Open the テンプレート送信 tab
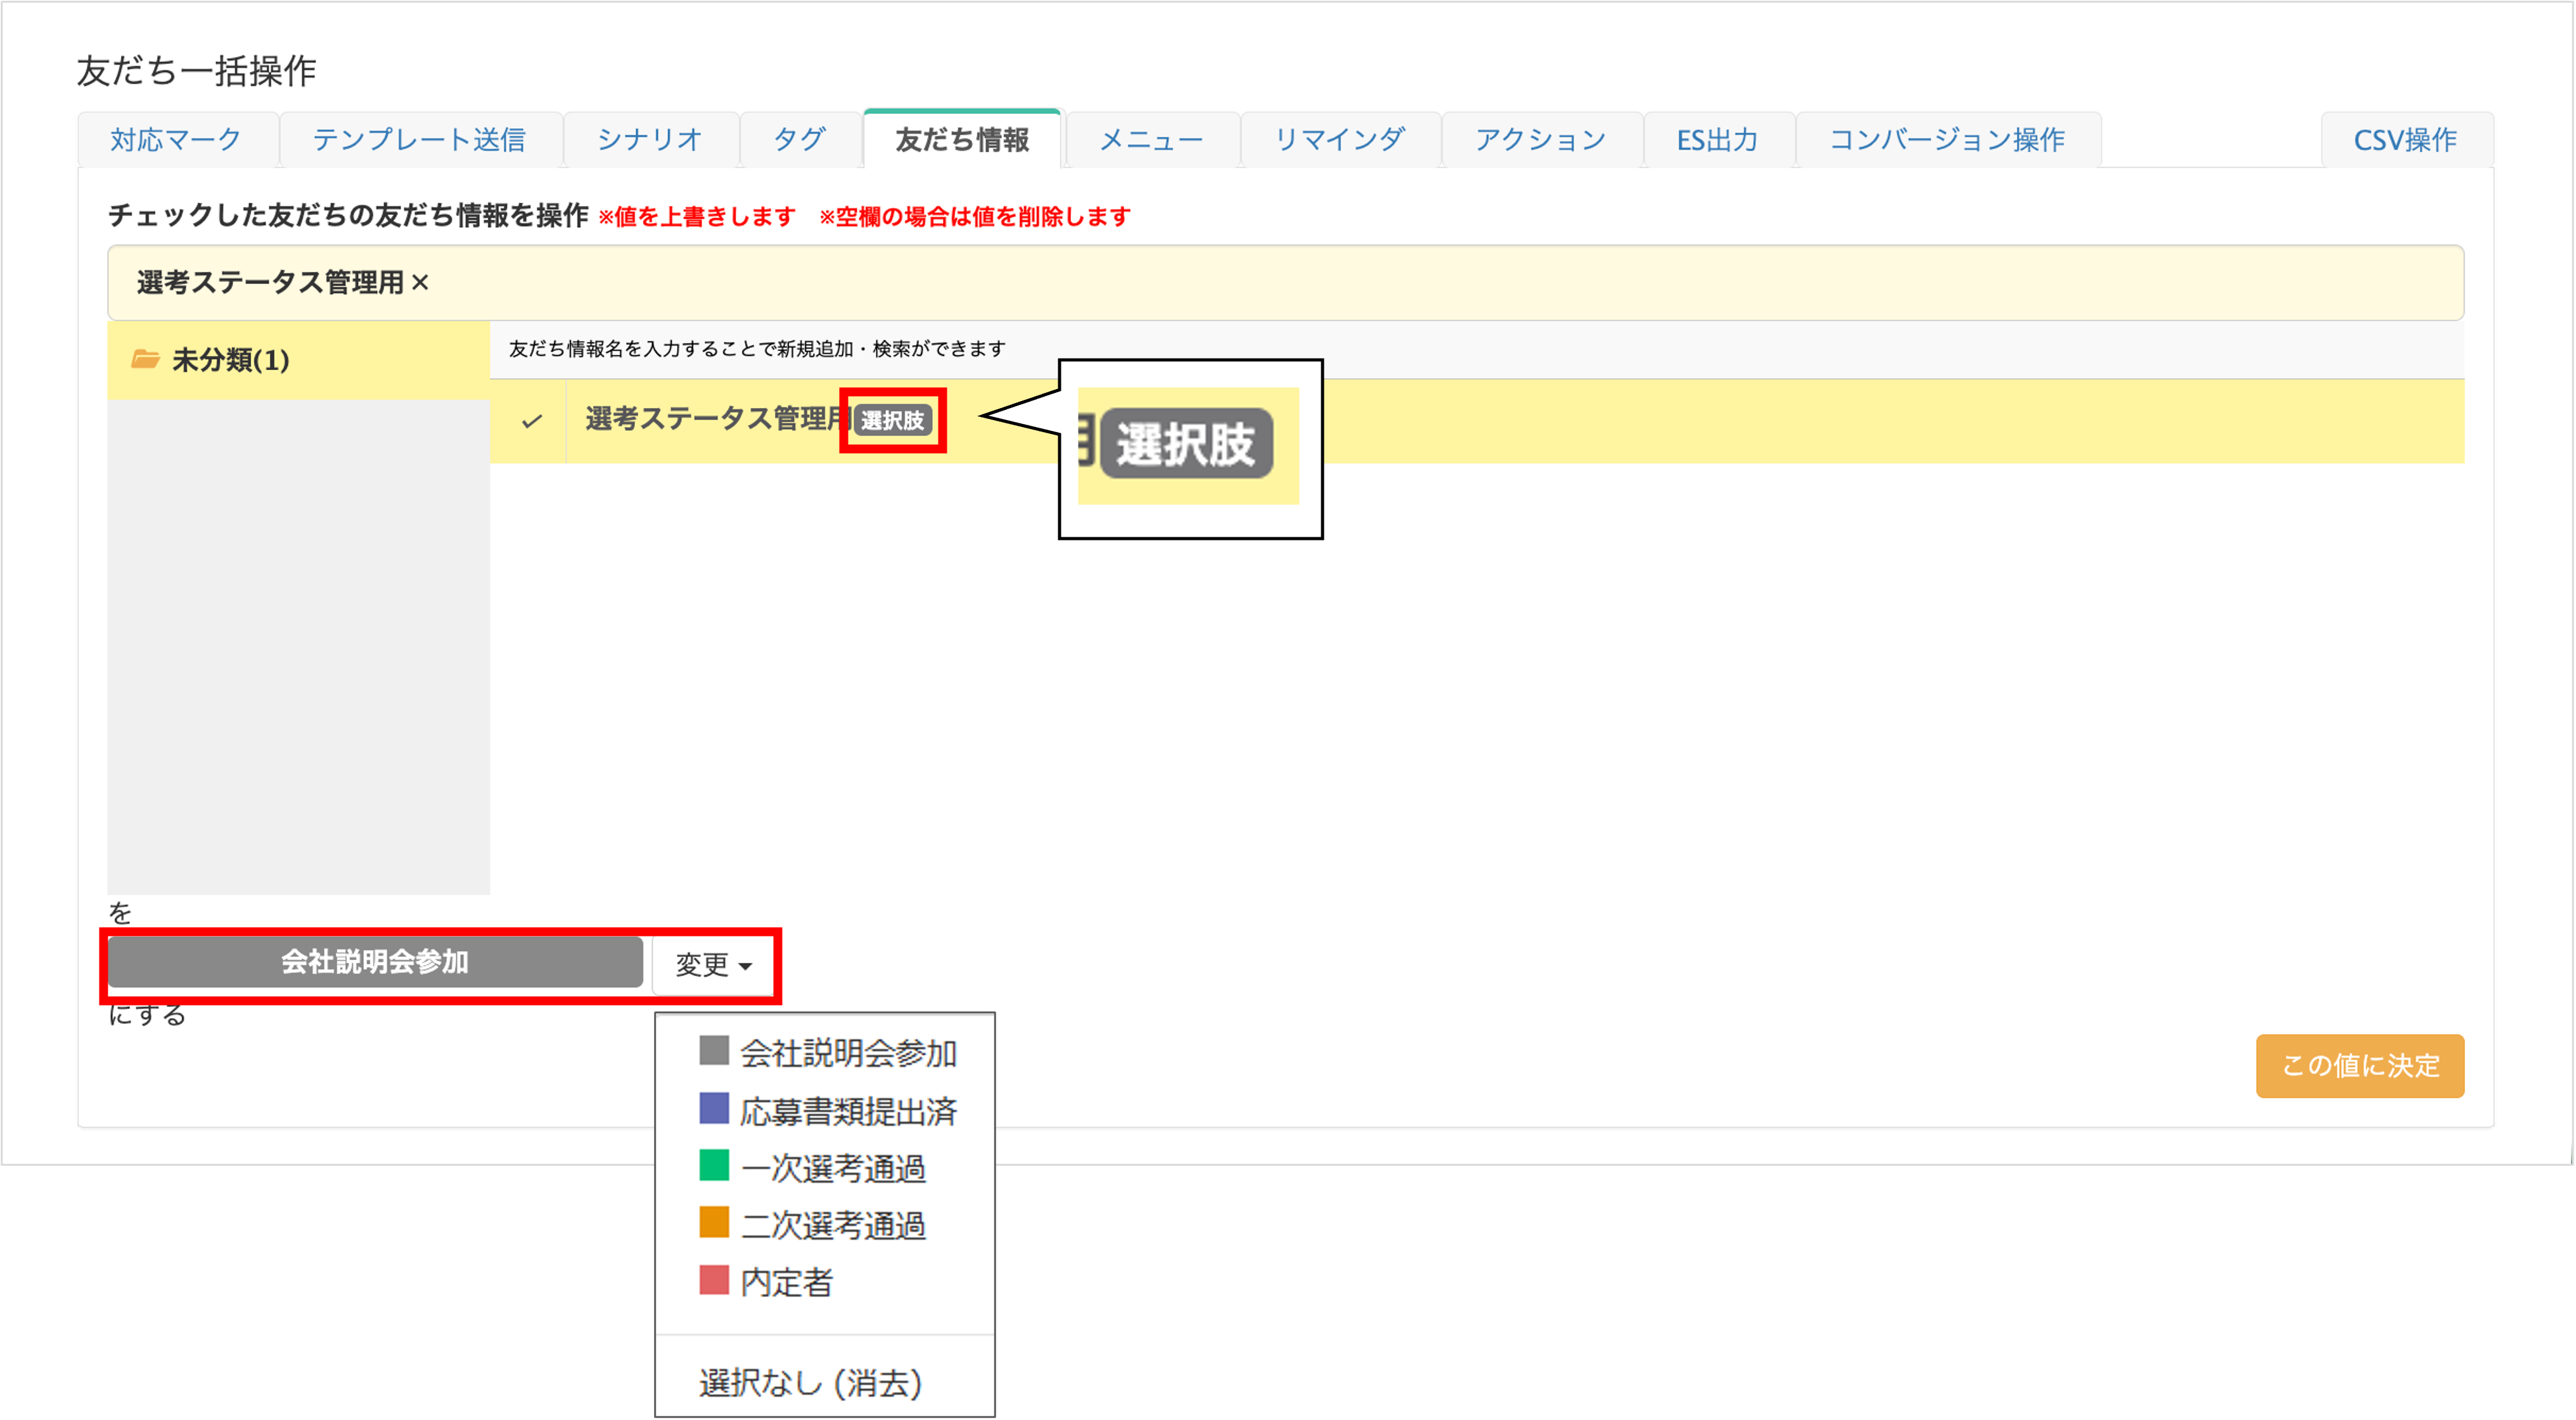This screenshot has width=2576, height=1420. (x=419, y=140)
